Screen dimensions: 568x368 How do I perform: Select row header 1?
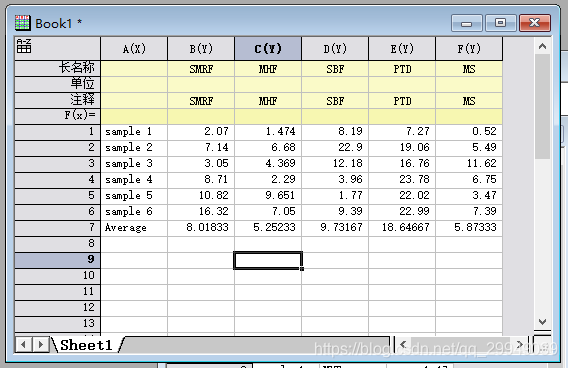58,132
